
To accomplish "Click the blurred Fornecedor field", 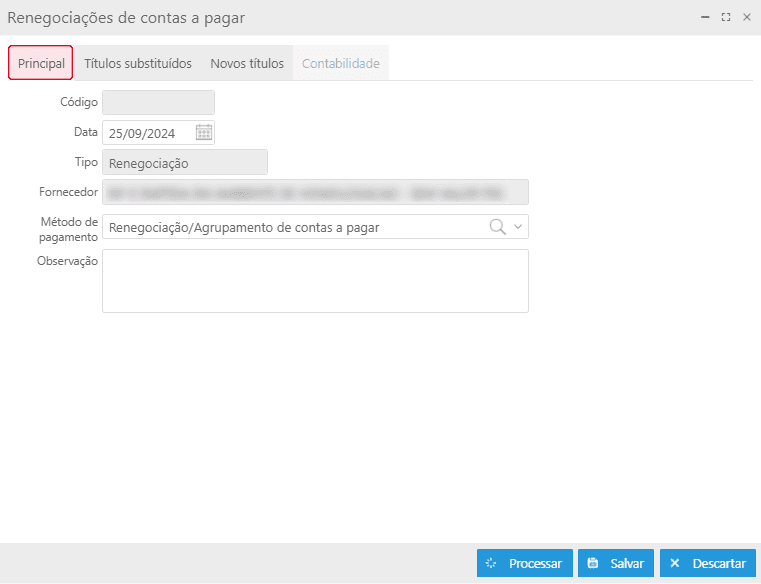I will [x=315, y=192].
